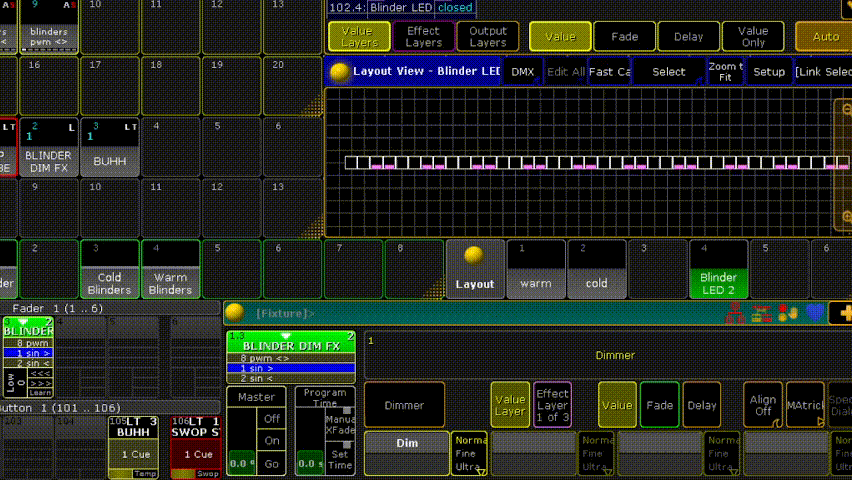This screenshot has width=852, height=480.
Task: Click the Master Go button
Action: 271,464
